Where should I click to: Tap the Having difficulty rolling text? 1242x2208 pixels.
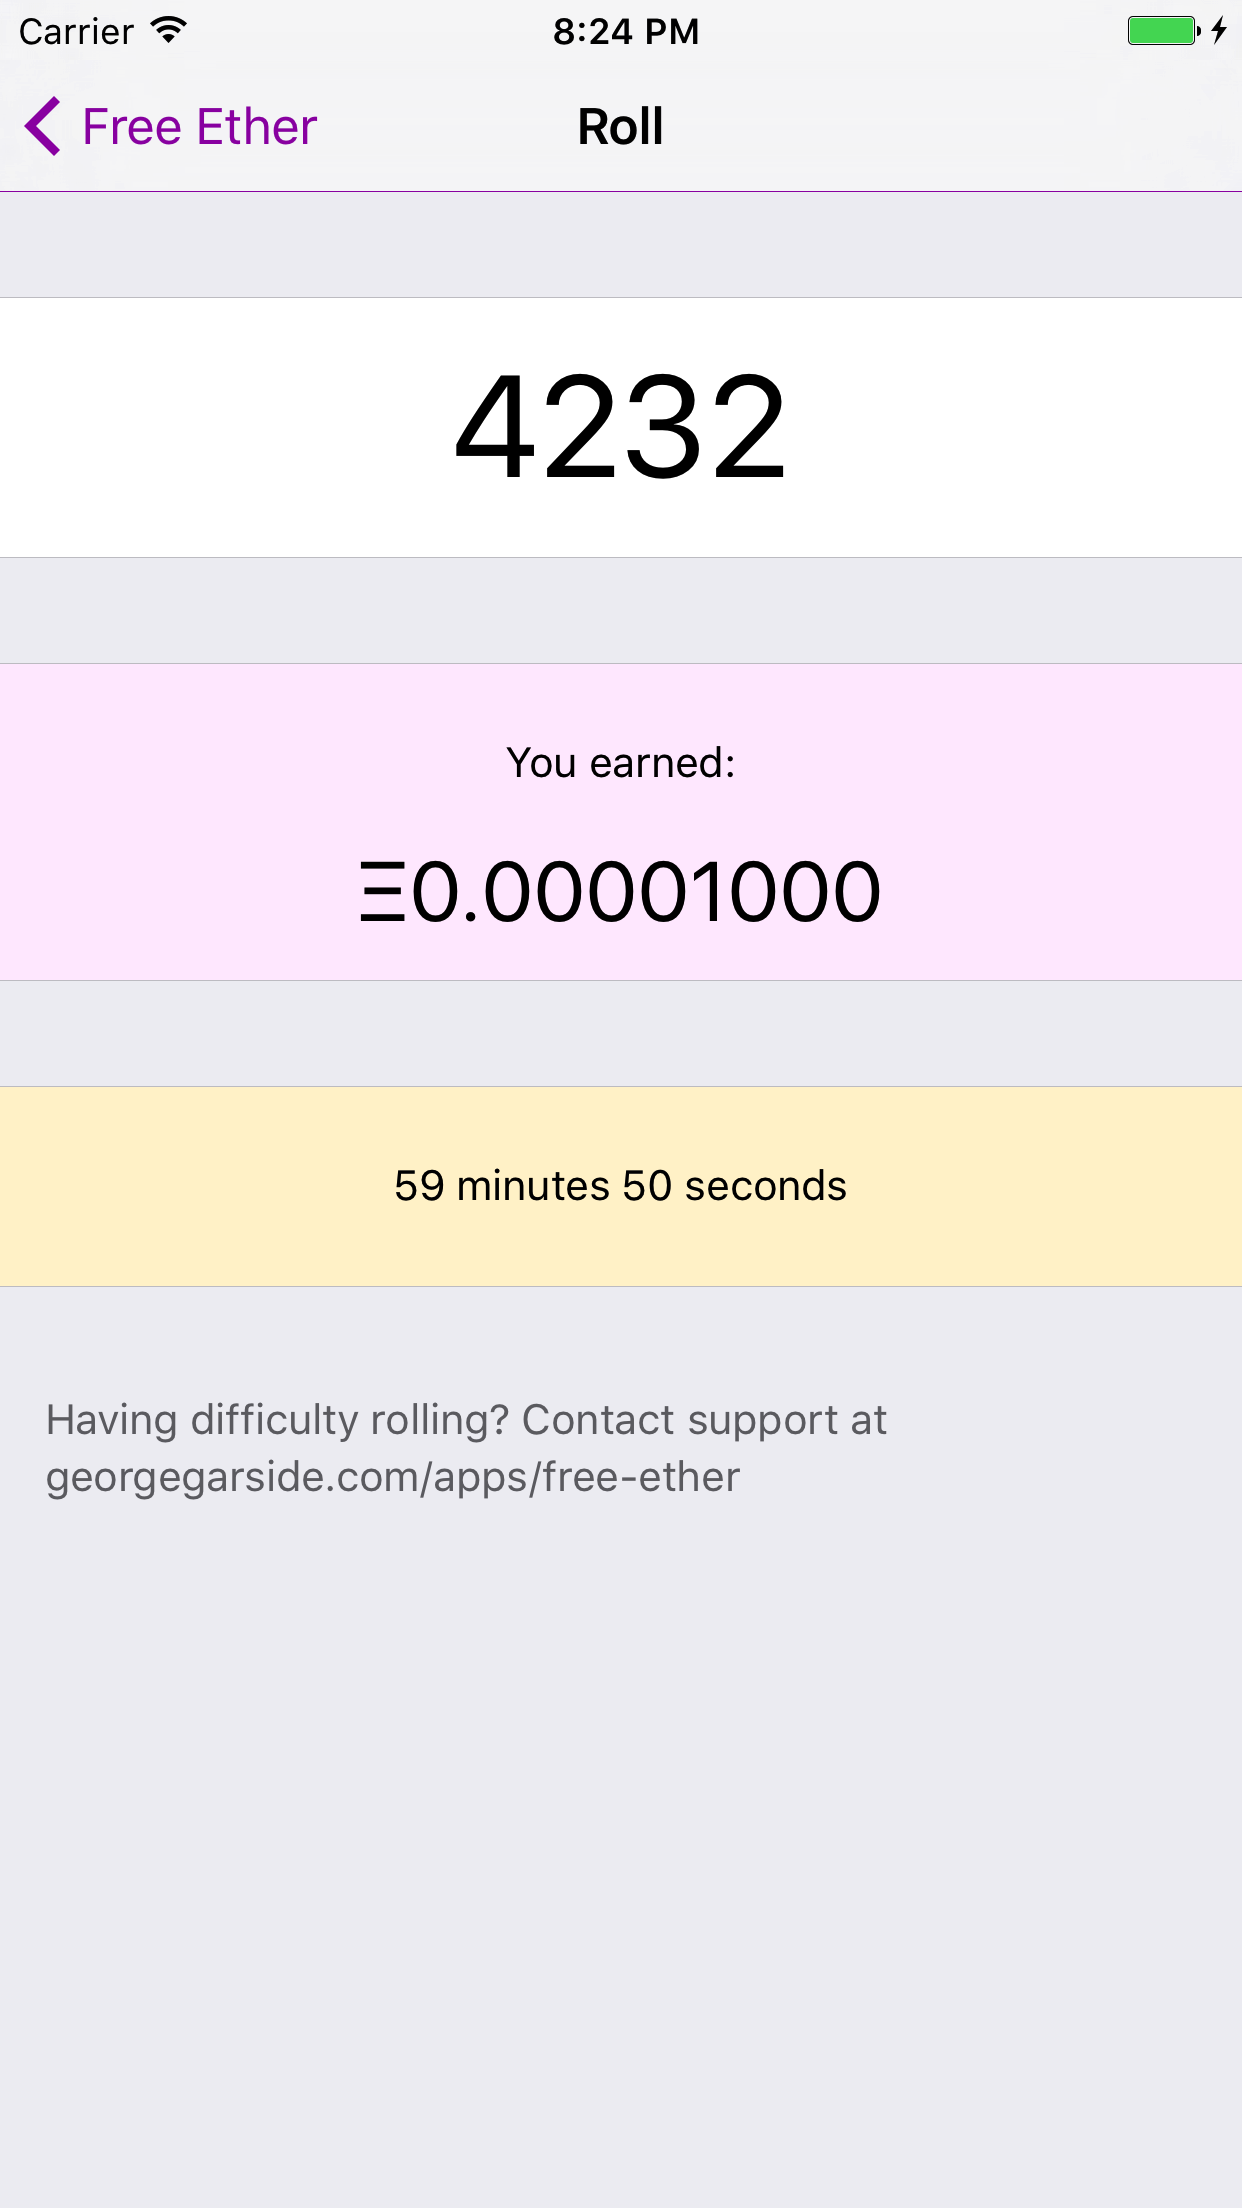278,1420
